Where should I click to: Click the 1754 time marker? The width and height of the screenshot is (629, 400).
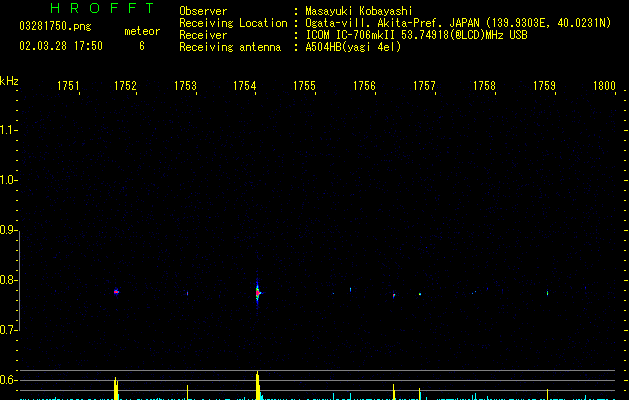coord(245,86)
